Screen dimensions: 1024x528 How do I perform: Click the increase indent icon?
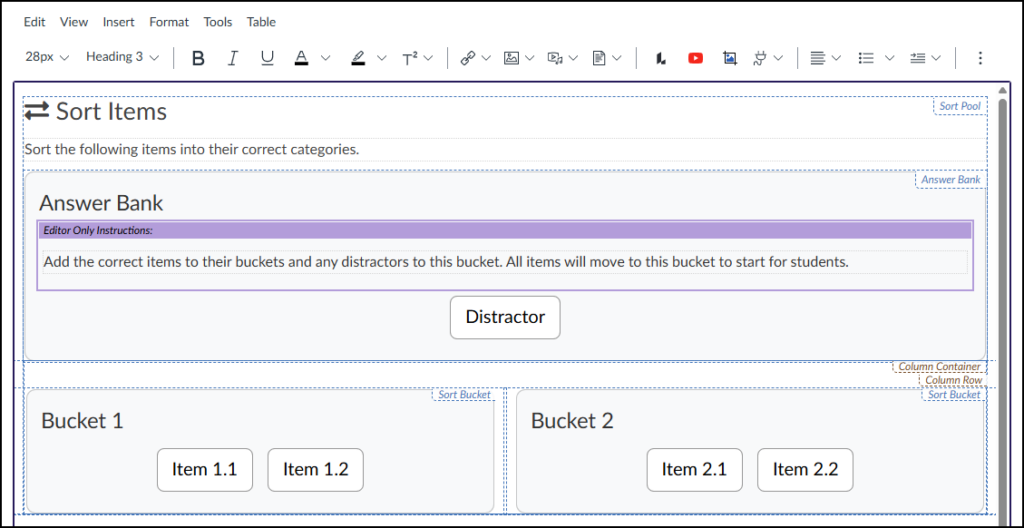click(918, 58)
